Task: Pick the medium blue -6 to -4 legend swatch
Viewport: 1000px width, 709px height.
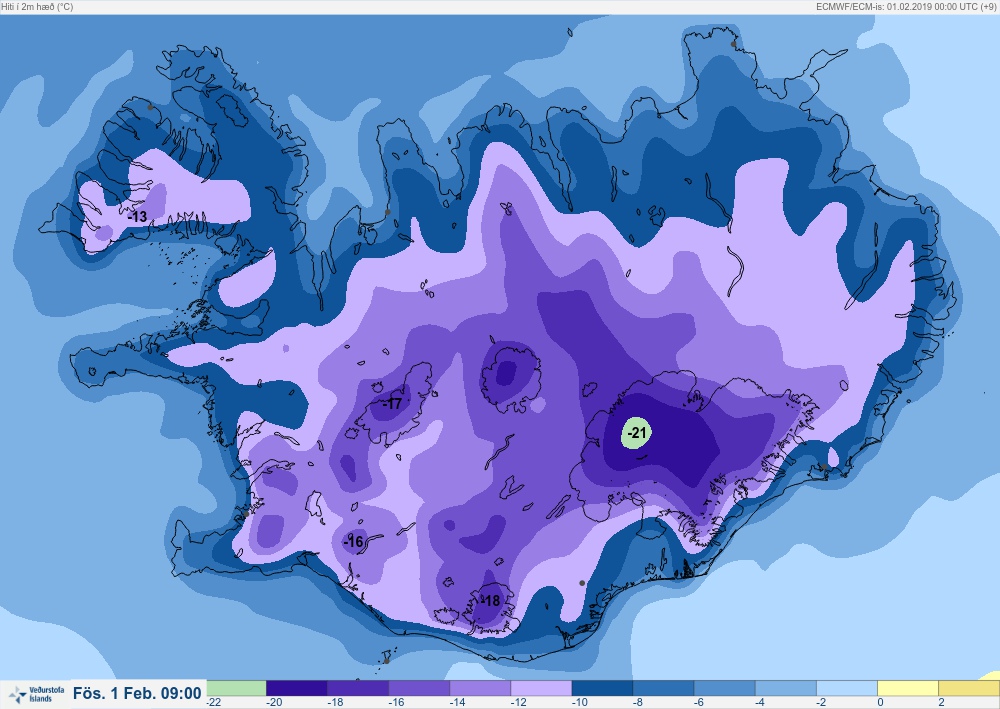Action: click(725, 688)
